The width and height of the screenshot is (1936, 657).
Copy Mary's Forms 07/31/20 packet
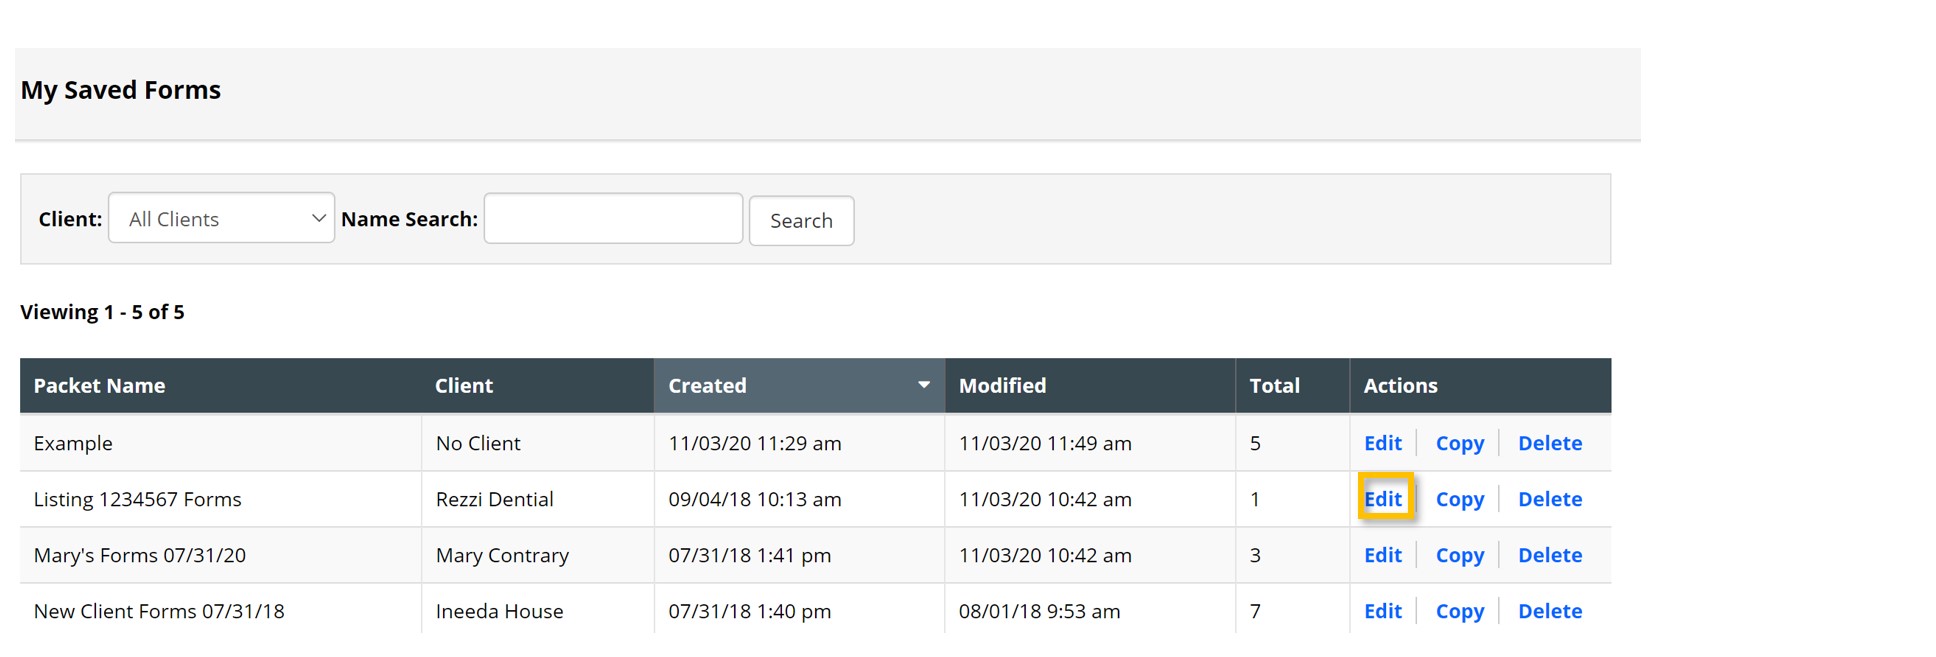click(1459, 555)
